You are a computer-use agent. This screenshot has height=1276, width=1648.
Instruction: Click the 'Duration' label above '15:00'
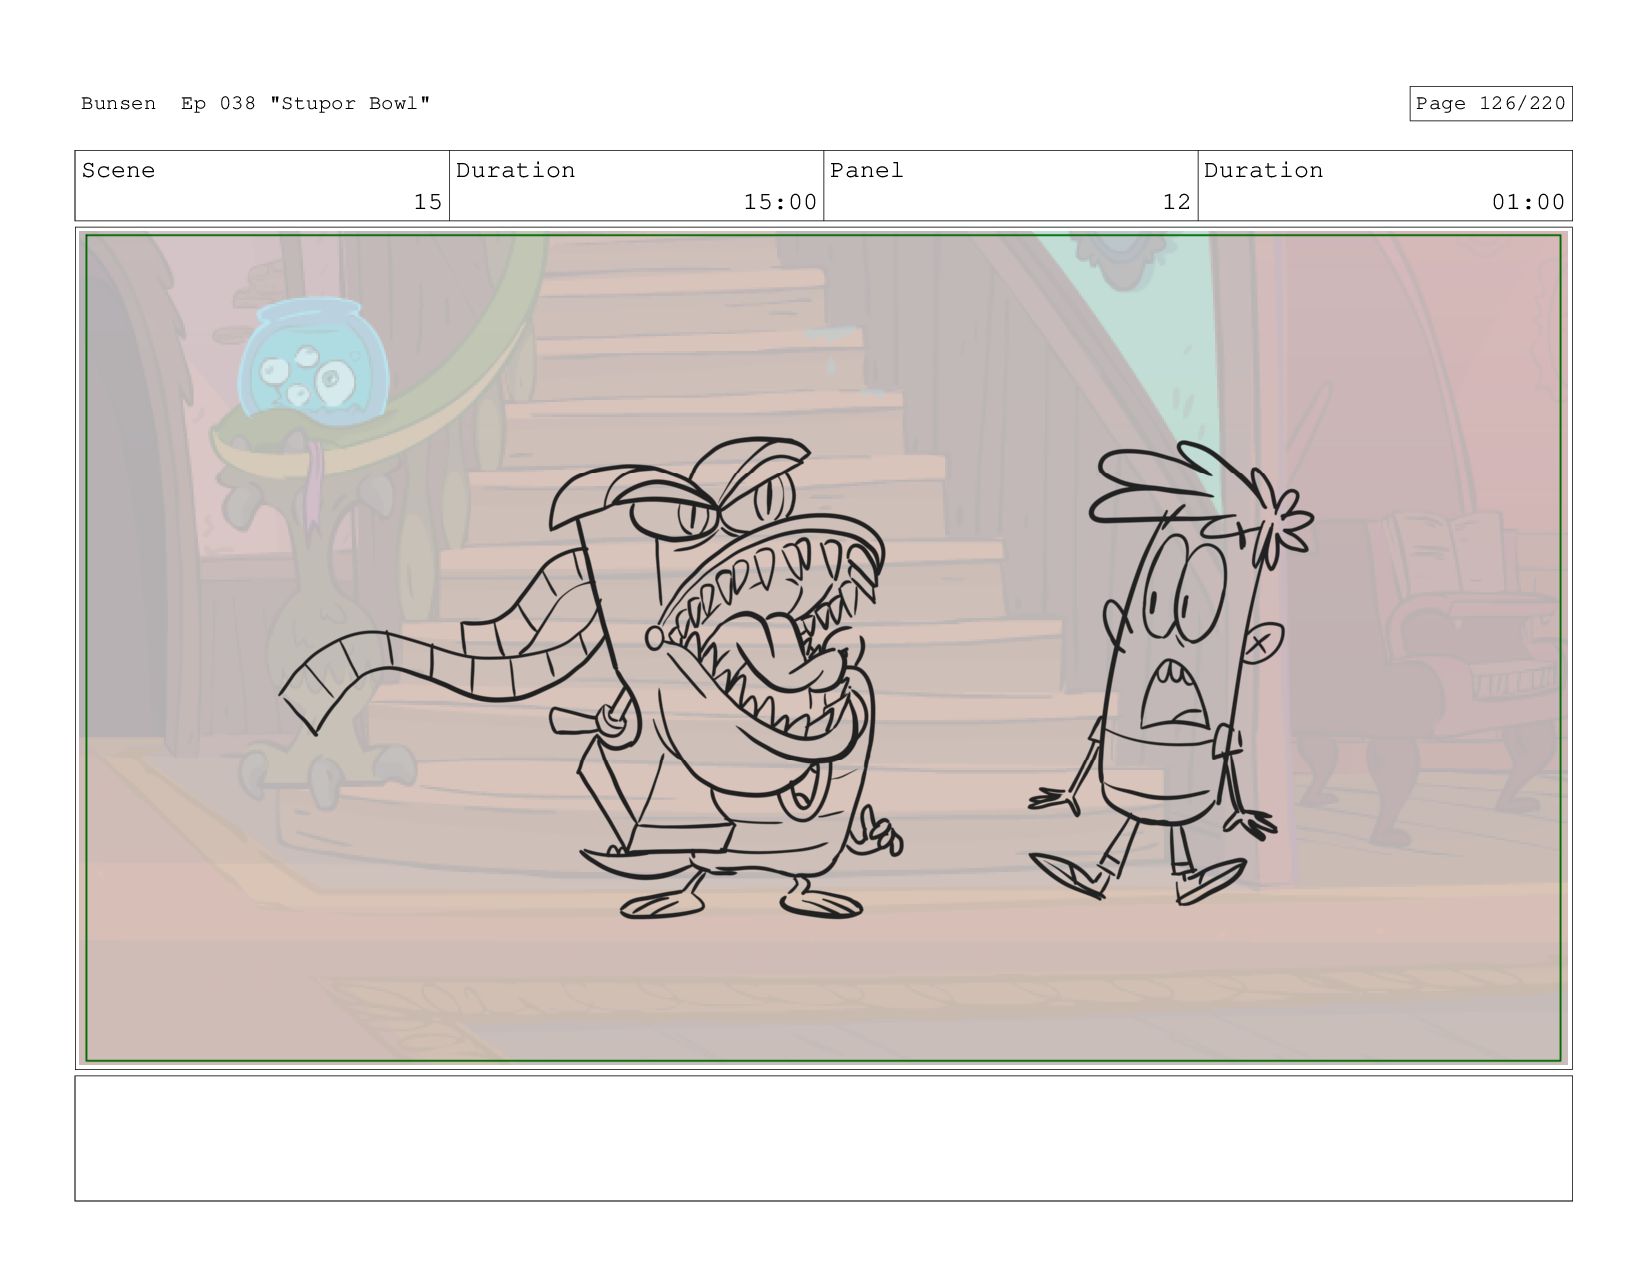click(515, 170)
